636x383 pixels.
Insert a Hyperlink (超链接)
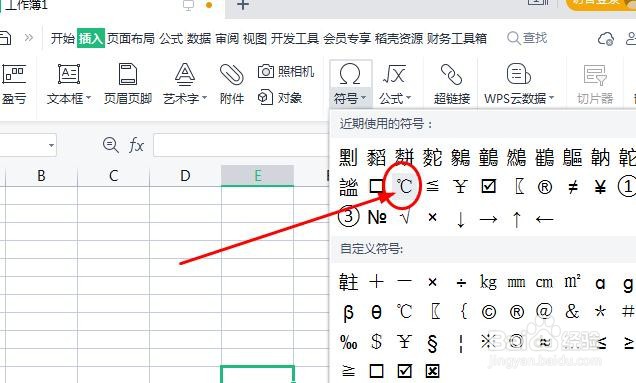pos(451,84)
